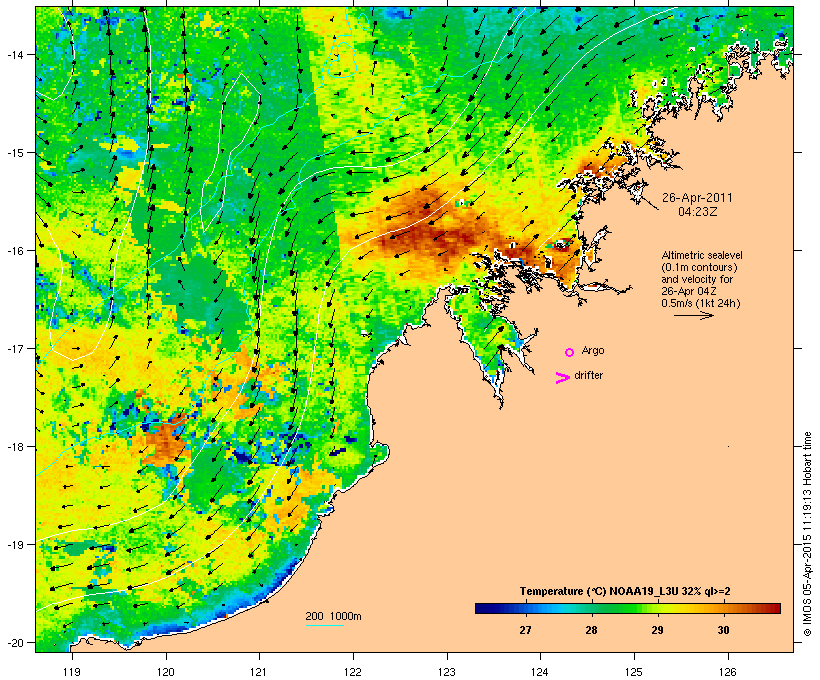Image resolution: width=820 pixels, height=680 pixels.
Task: Click the "and velocity for" caption line
Action: 697,279
